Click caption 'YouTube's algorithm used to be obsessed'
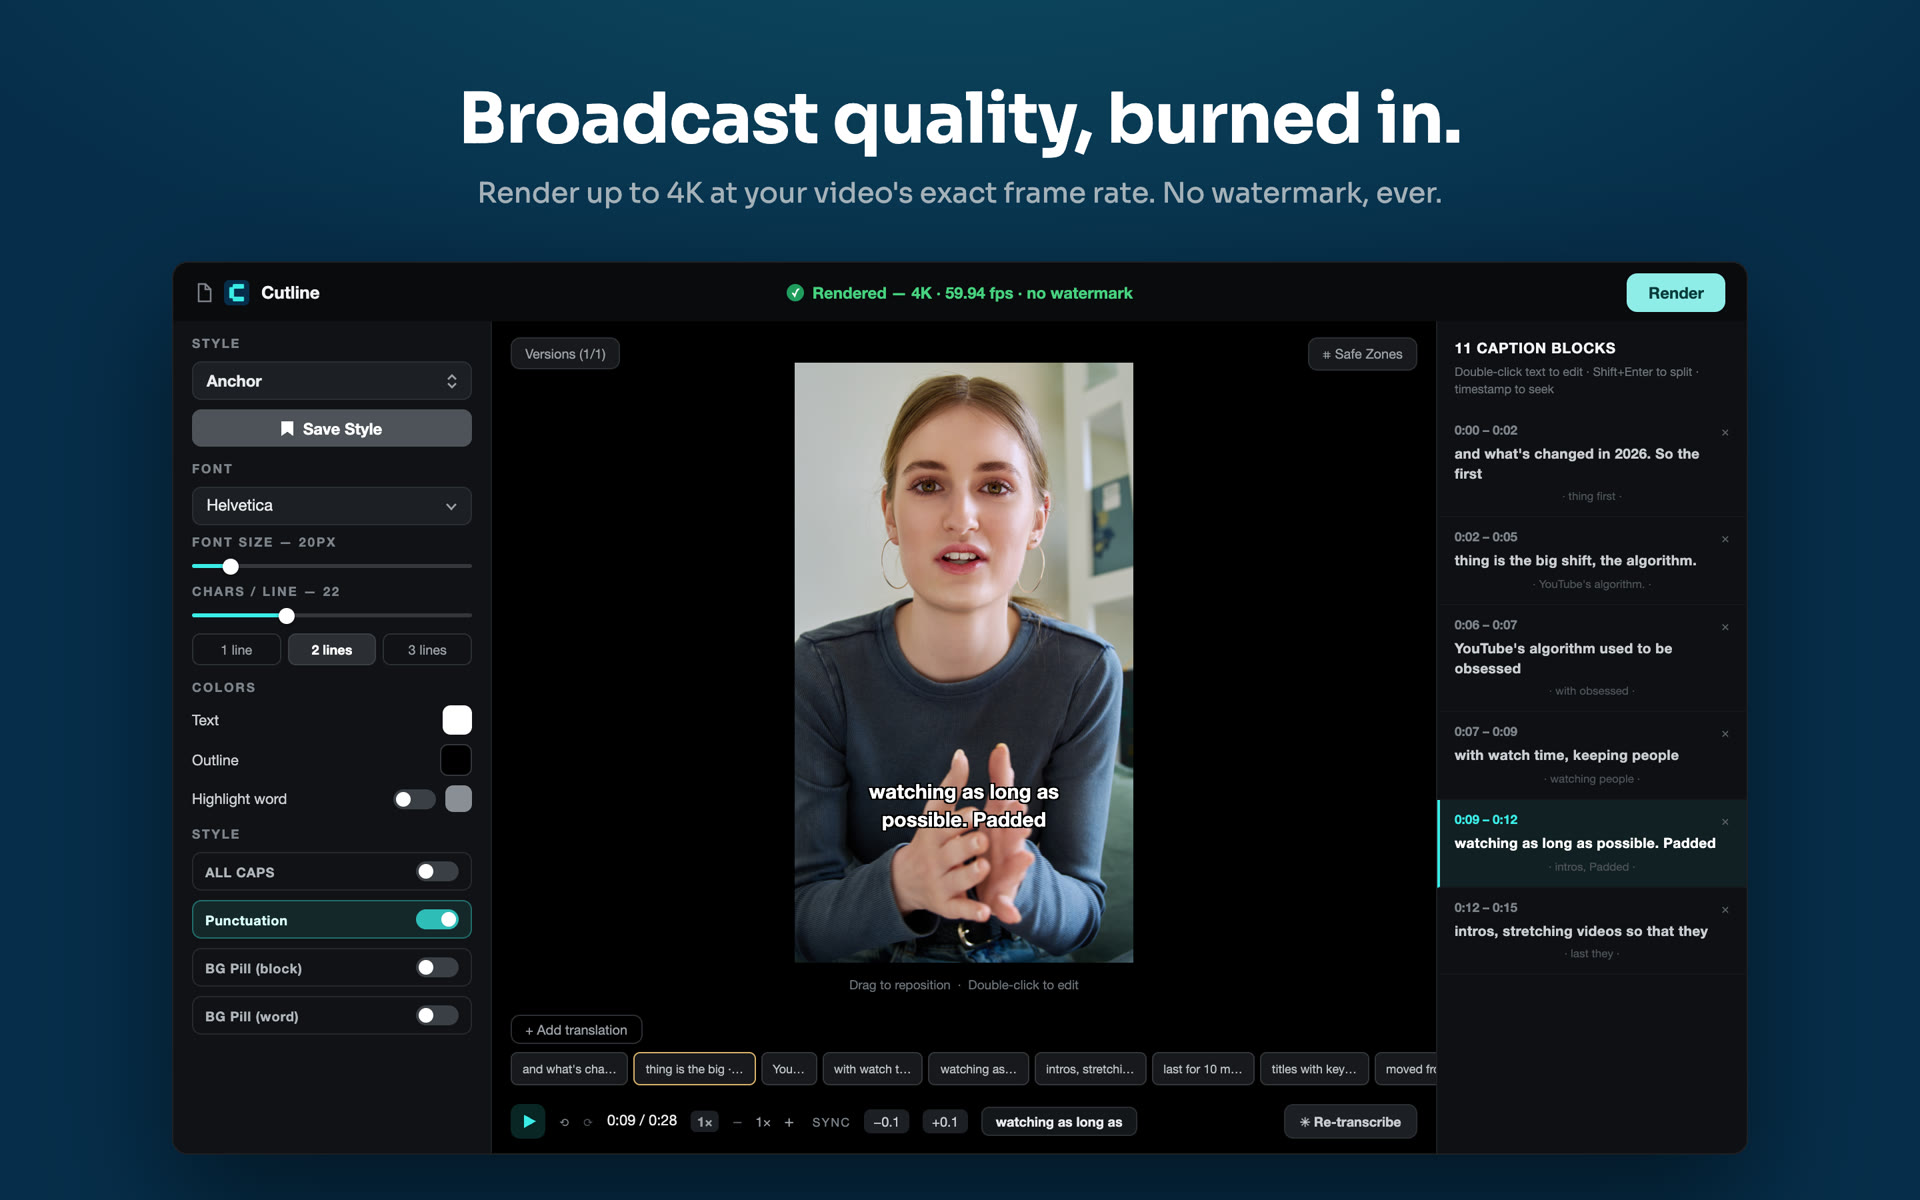 [1563, 658]
